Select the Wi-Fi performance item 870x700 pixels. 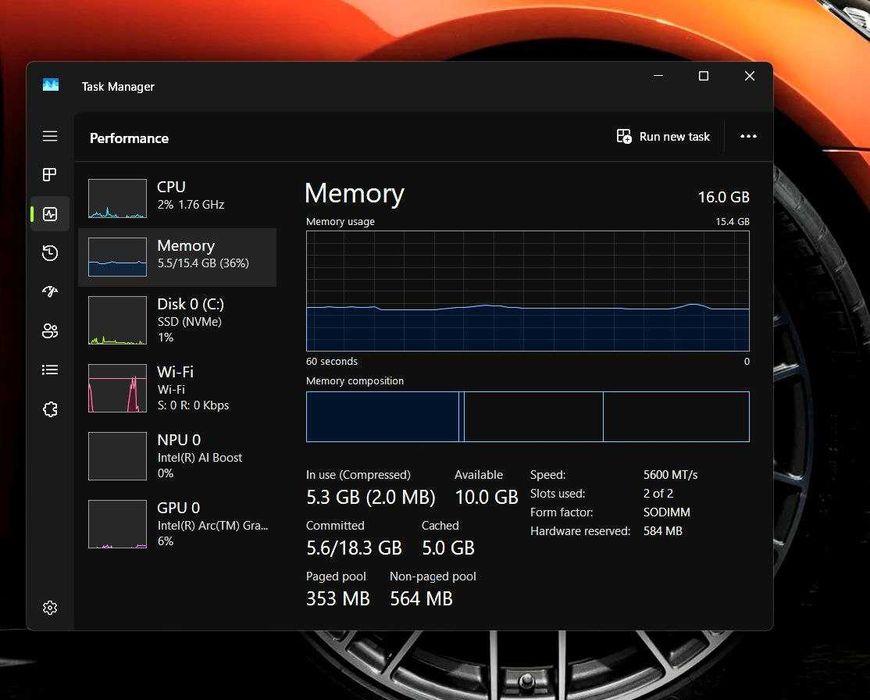[178, 388]
